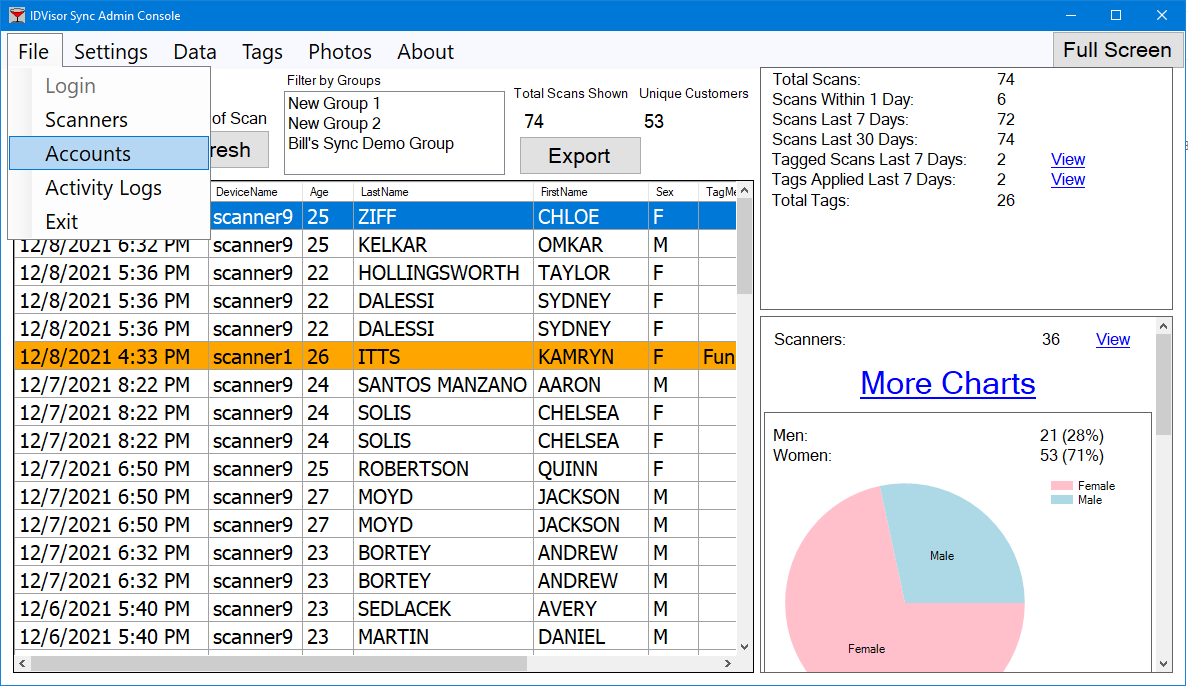This screenshot has width=1188, height=686.
Task: Click the horizontal scrollbar right arrow
Action: tap(728, 663)
